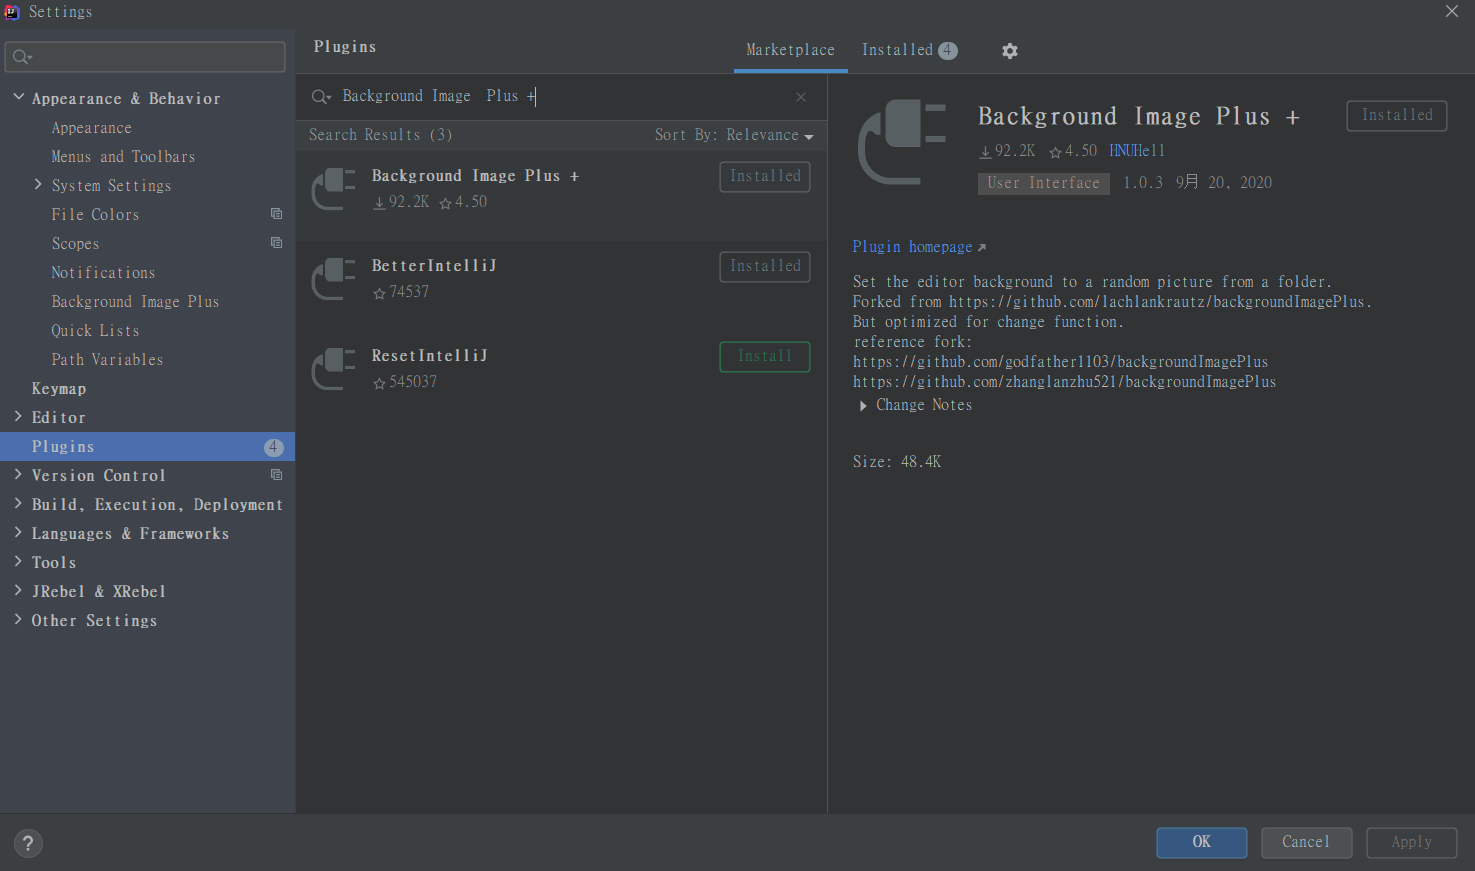Select Path Variables page
The height and width of the screenshot is (871, 1475).
pyautogui.click(x=107, y=360)
